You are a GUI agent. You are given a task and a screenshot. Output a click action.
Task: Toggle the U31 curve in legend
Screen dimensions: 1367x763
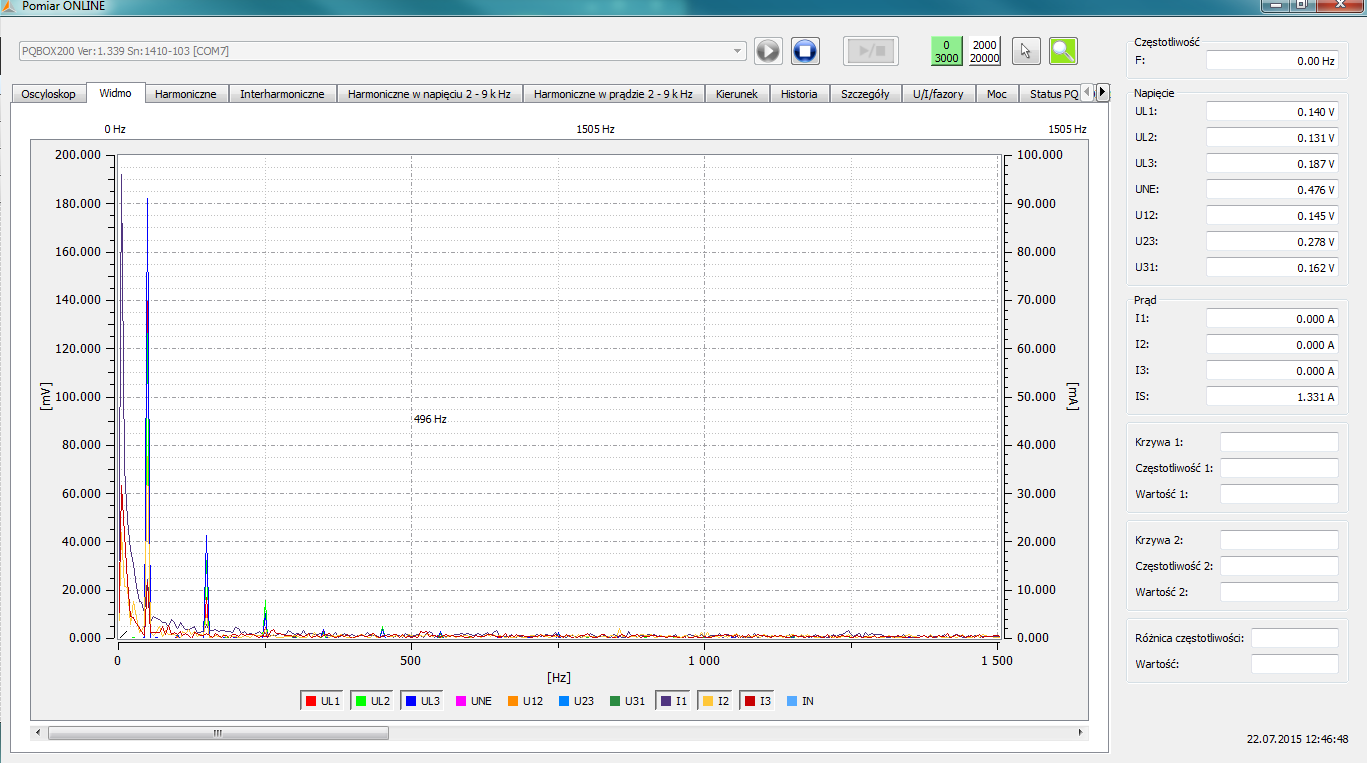tap(628, 701)
